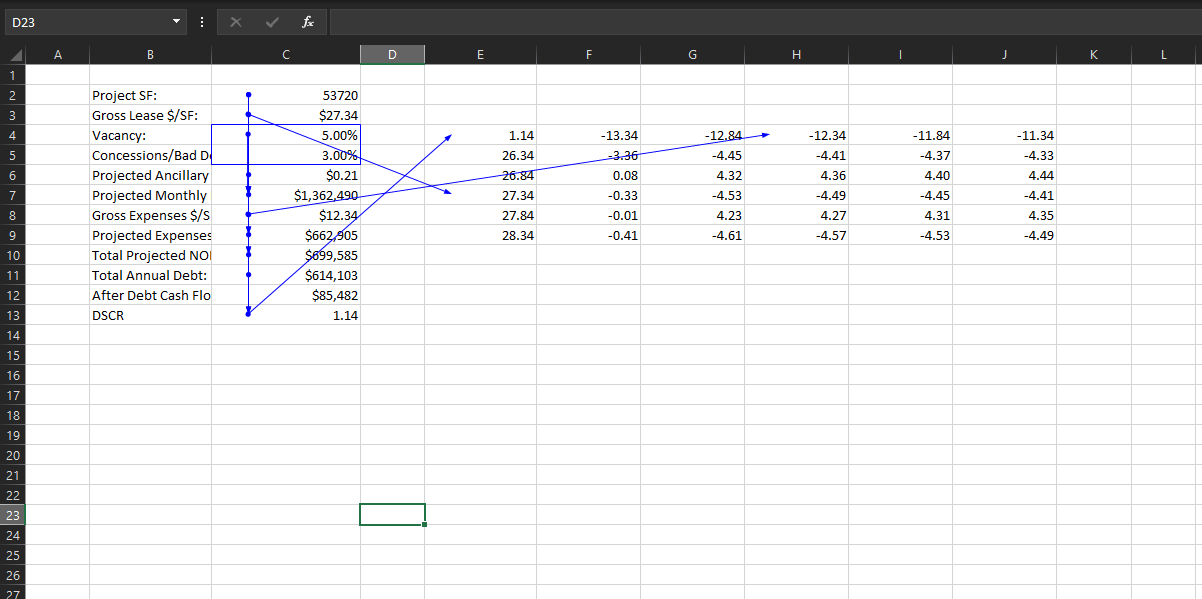Screen dimensions: 1202x599
Task: Click the -4.61 cell
Action: (x=692, y=235)
